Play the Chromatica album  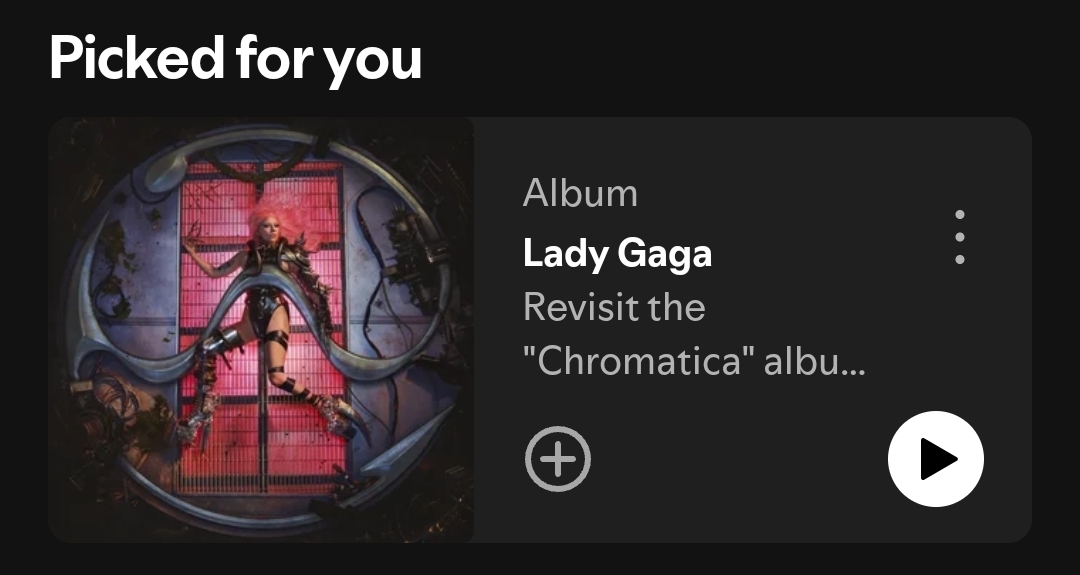click(935, 459)
